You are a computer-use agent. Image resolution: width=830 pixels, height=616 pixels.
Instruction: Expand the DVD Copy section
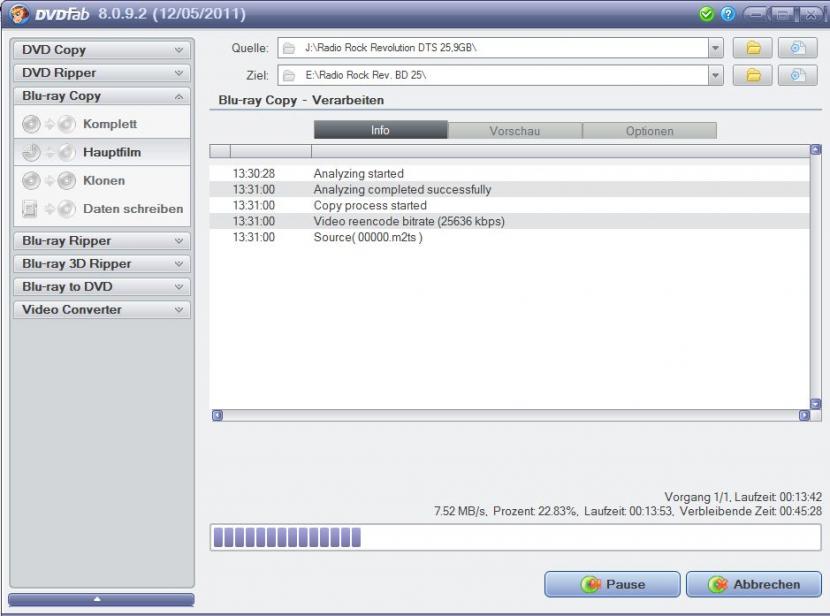coord(102,50)
